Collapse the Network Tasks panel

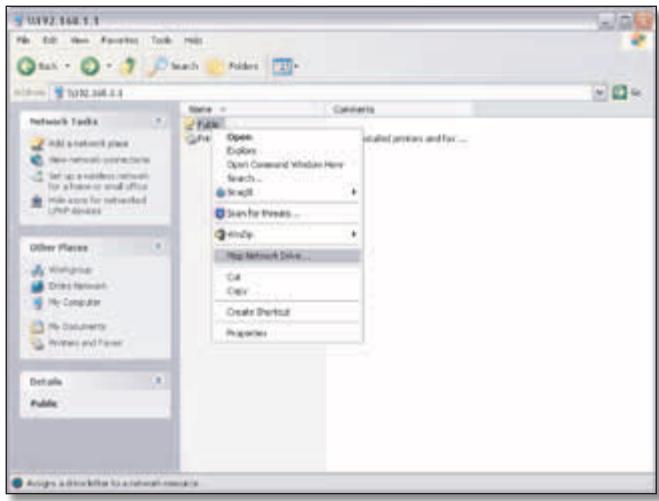coord(158,121)
